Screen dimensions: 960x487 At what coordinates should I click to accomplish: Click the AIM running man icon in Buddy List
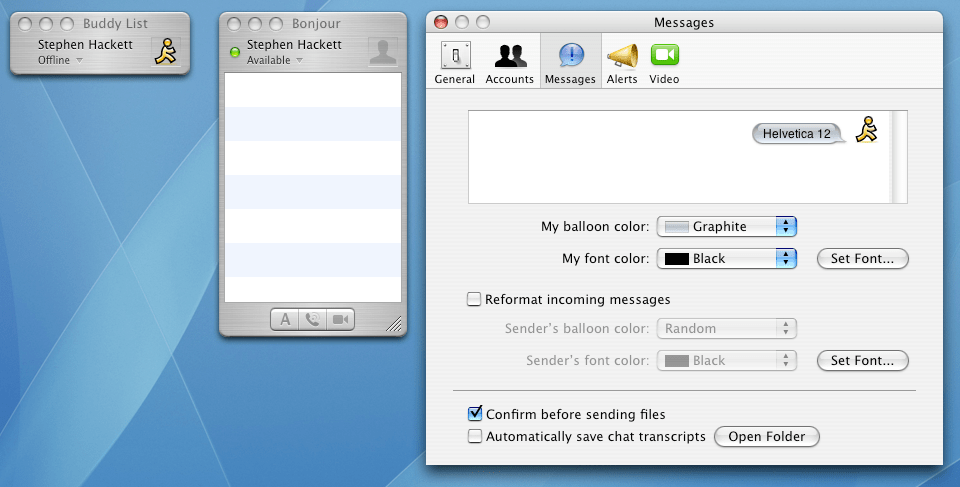point(166,51)
